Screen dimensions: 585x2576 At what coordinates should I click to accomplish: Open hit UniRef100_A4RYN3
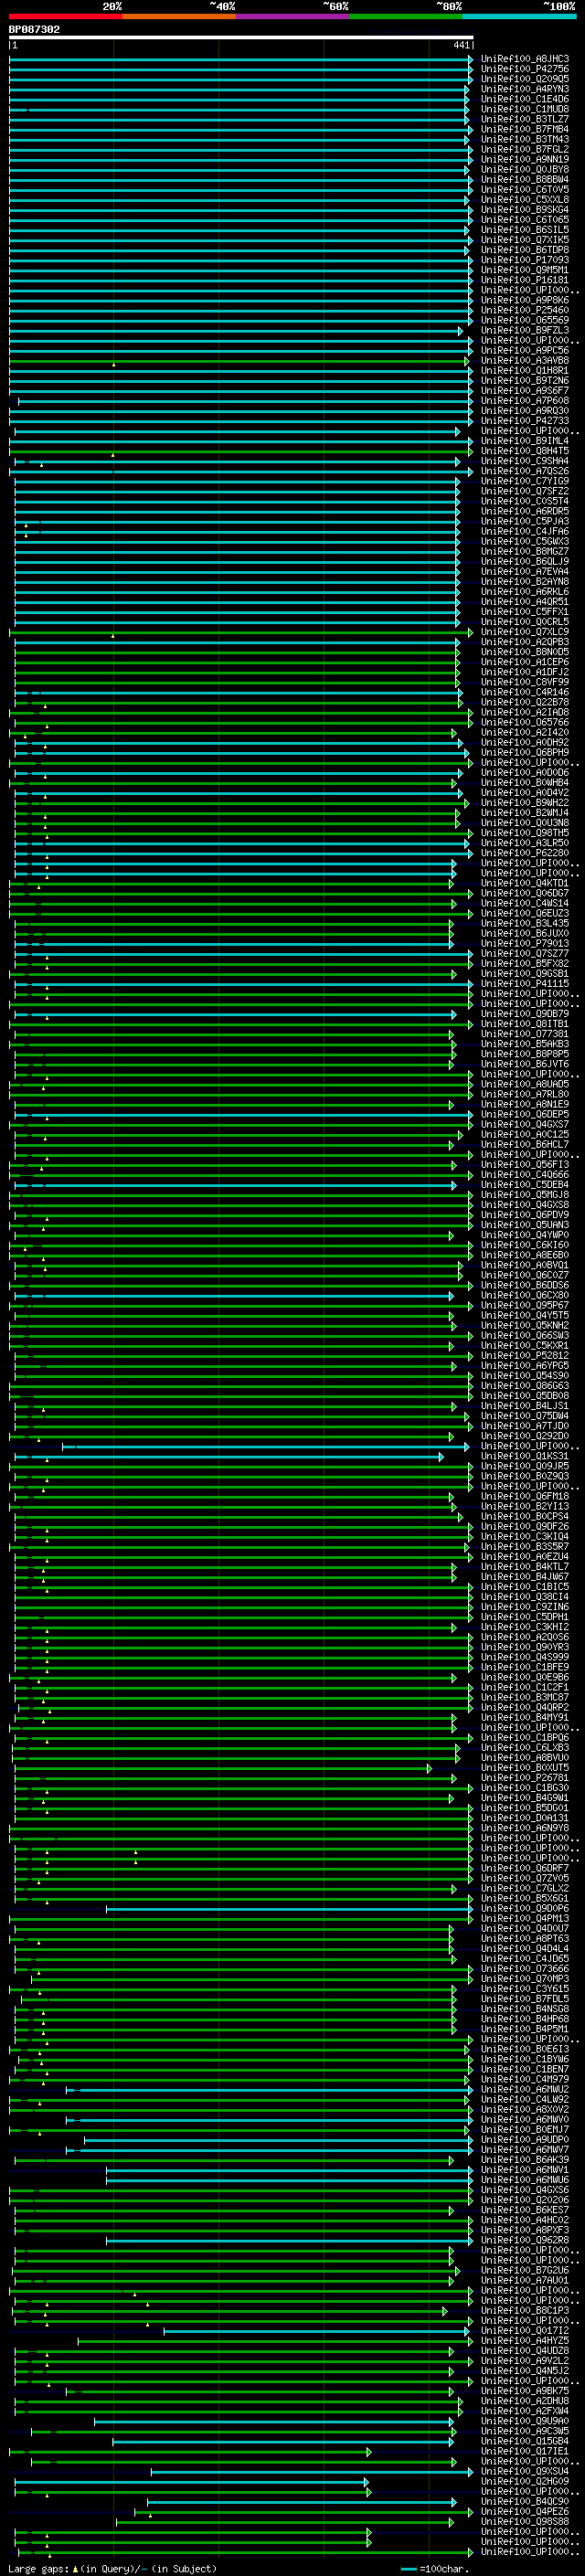[525, 89]
